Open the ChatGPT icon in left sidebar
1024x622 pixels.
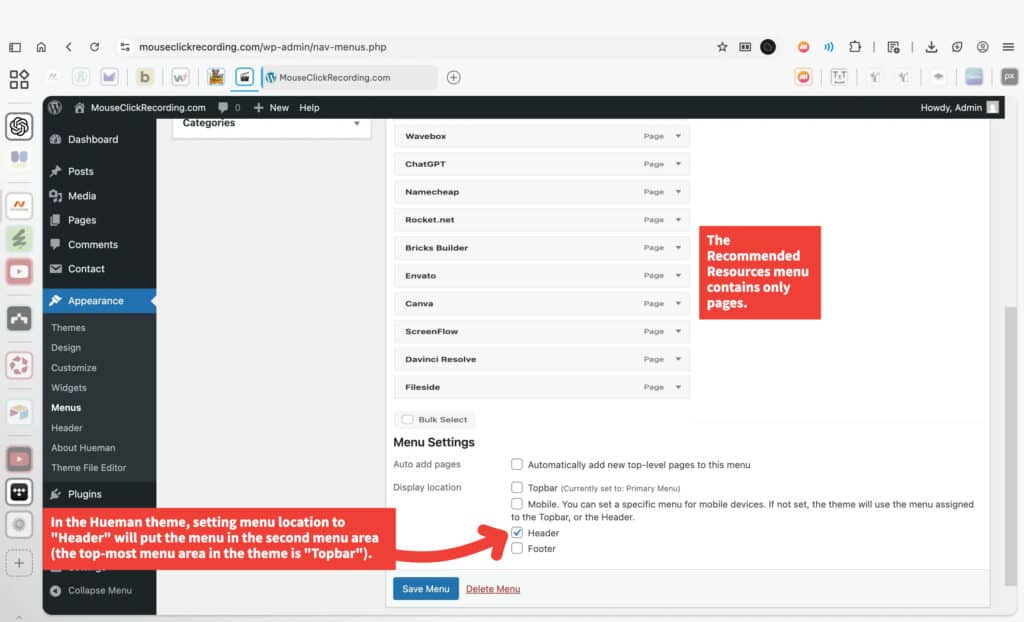pyautogui.click(x=19, y=126)
